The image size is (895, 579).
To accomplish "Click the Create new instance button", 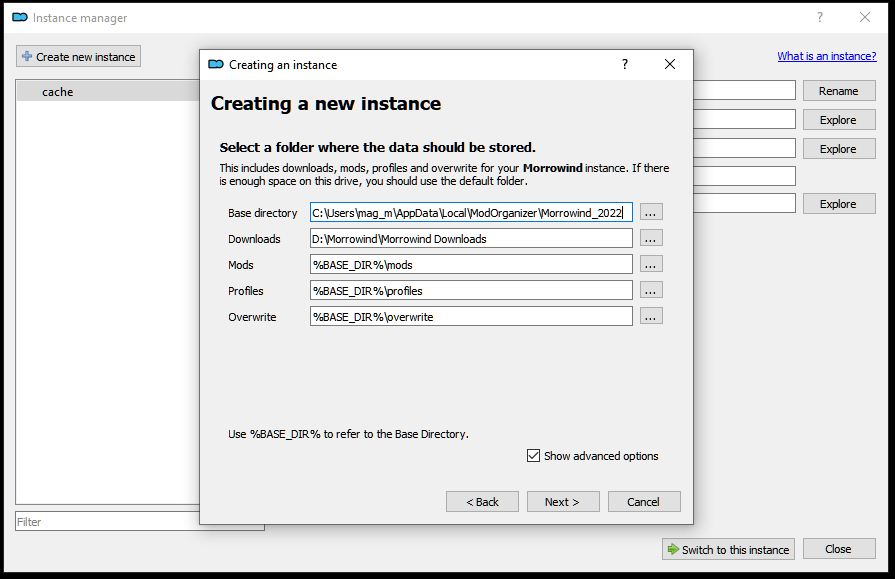I will (78, 57).
